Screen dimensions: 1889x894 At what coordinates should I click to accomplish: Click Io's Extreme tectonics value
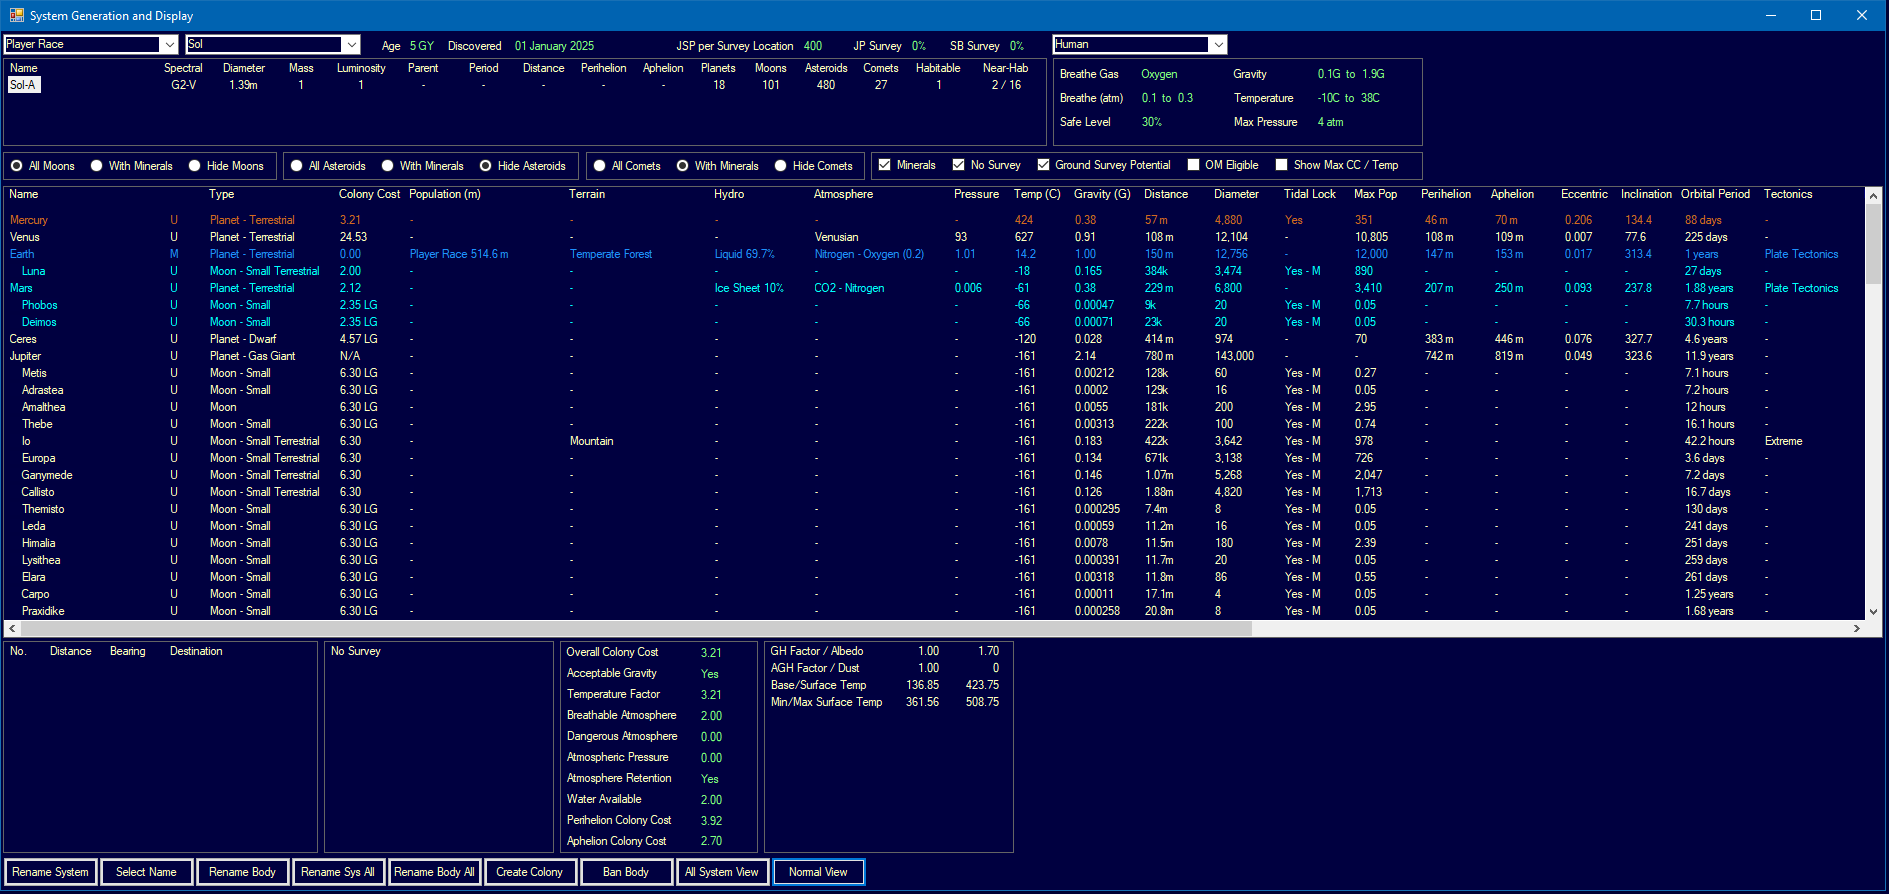1783,441
